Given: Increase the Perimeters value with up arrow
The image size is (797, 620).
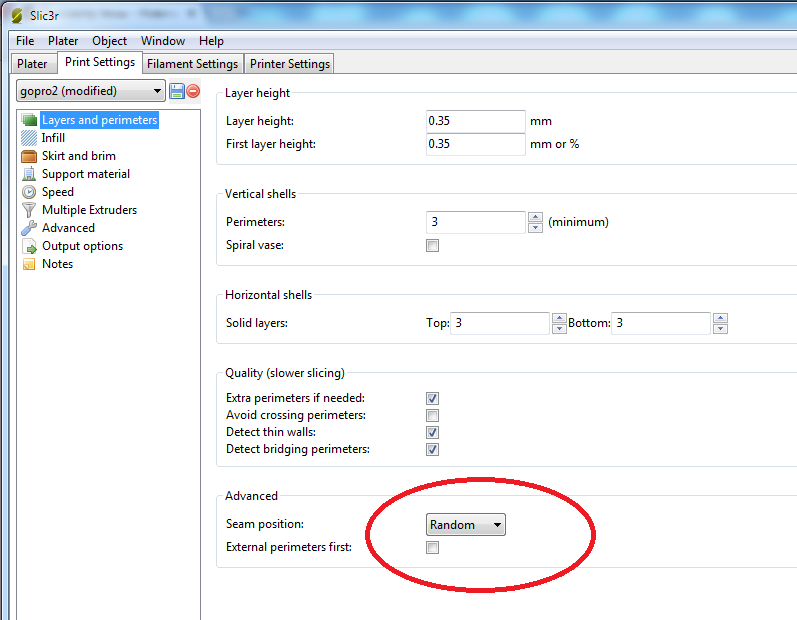Looking at the screenshot, I should [536, 217].
